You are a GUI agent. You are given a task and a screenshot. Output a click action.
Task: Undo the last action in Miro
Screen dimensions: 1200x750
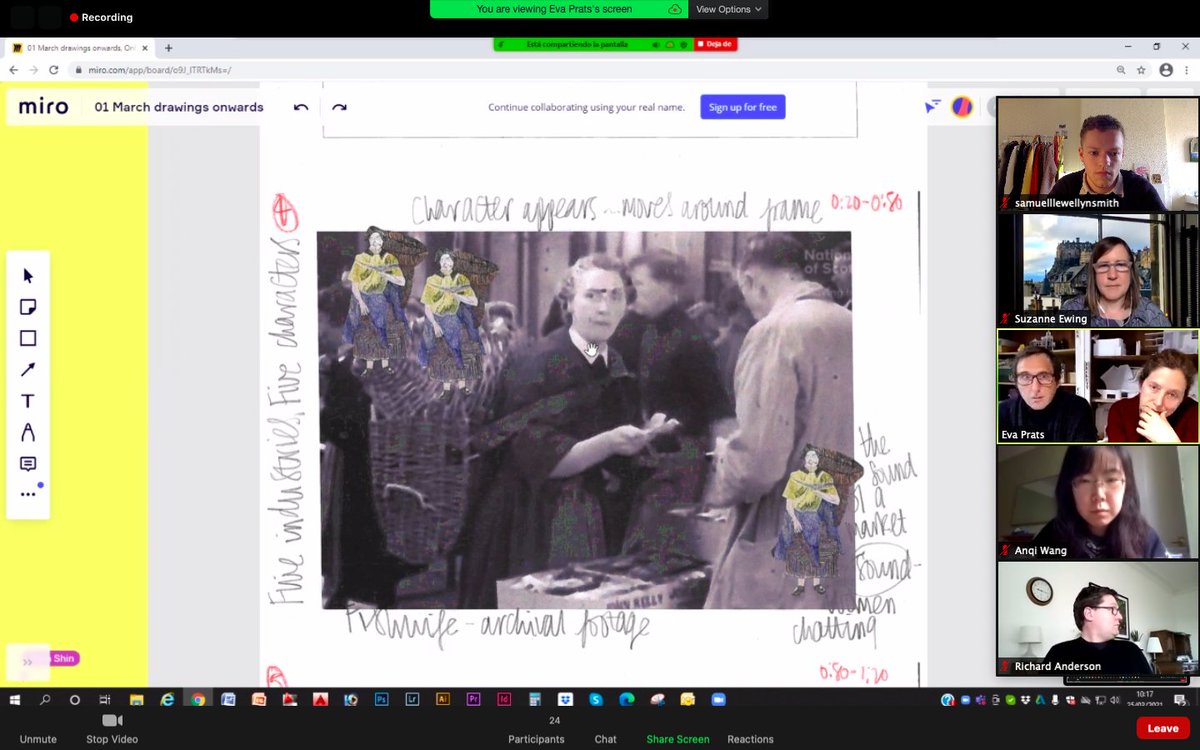pyautogui.click(x=301, y=107)
